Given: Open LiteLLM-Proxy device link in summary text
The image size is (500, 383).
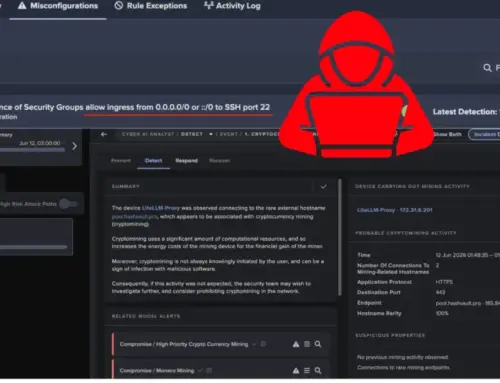Looking at the screenshot, I should click(x=161, y=208).
